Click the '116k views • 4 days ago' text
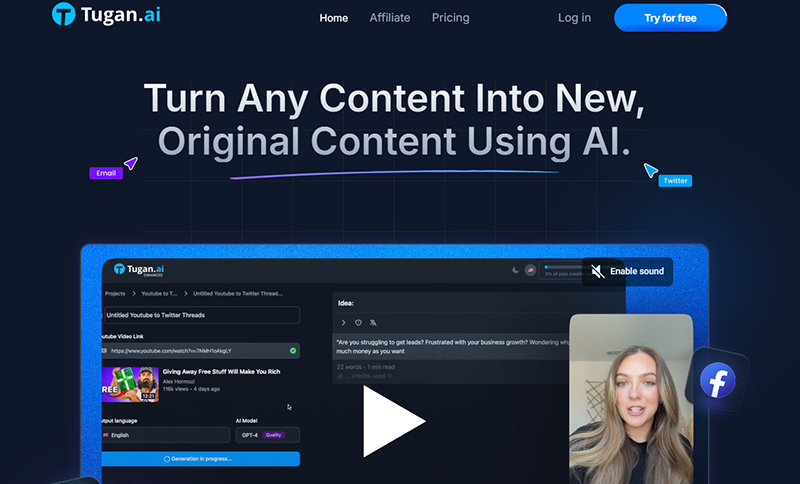The image size is (800, 484). pos(191,389)
